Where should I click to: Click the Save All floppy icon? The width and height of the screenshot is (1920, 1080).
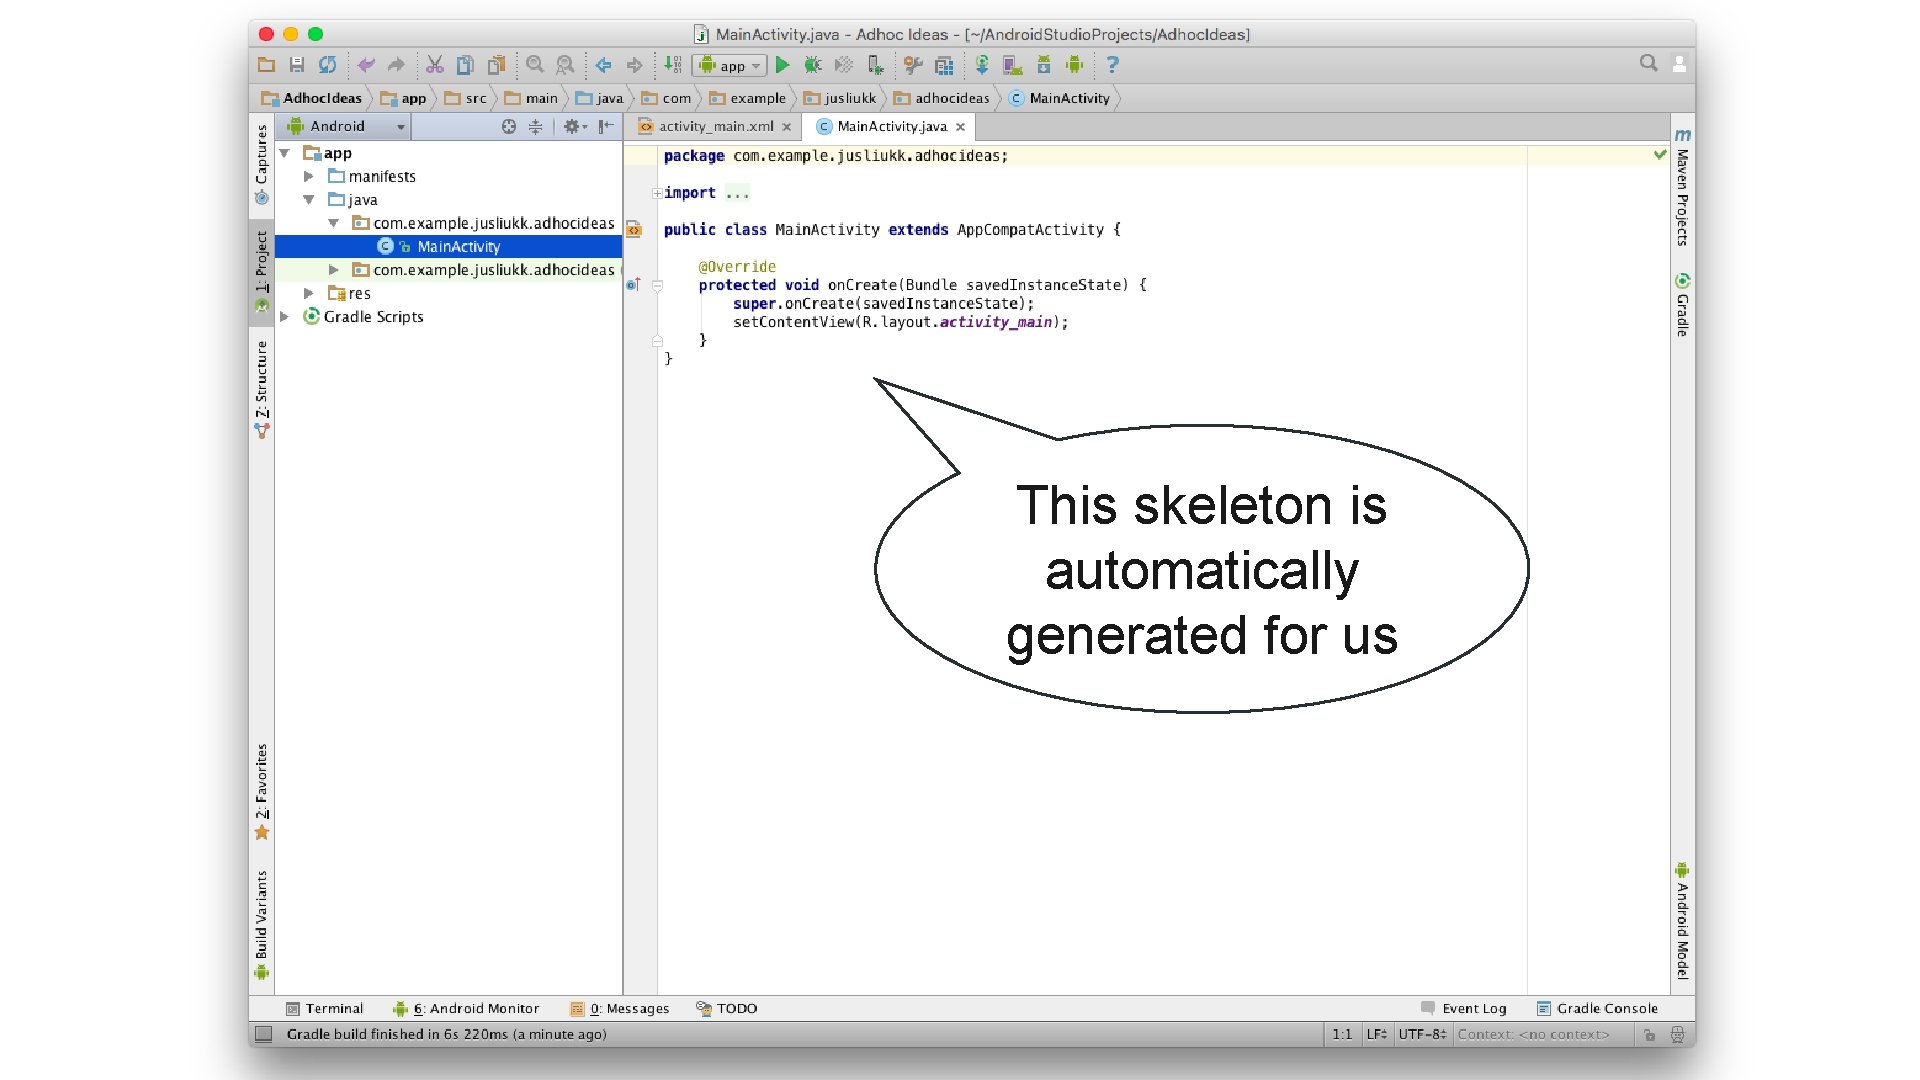click(x=297, y=65)
